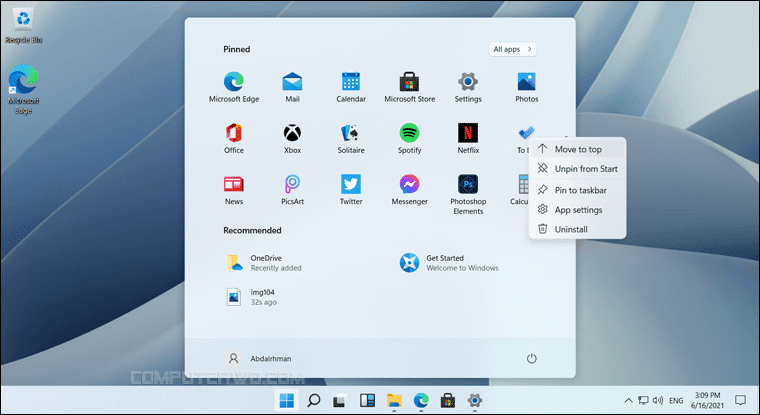
Task: Open the Calendar app
Action: [x=350, y=87]
